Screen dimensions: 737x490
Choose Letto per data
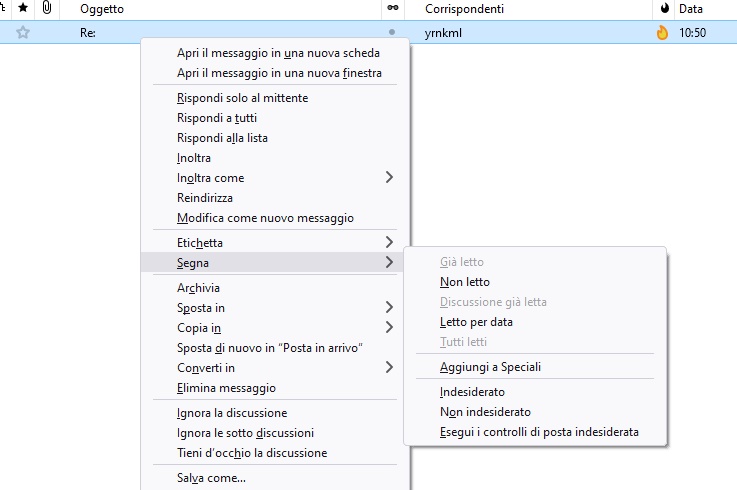535,322
